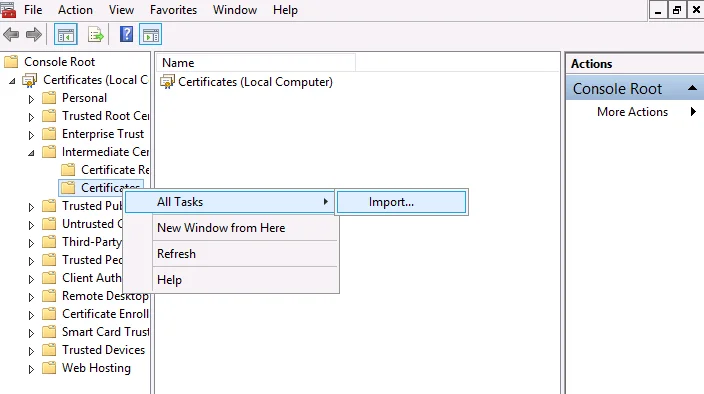Screen dimensions: 704x394
Task: Collapse the Intermediate Certification node arrow
Action: tap(31, 153)
